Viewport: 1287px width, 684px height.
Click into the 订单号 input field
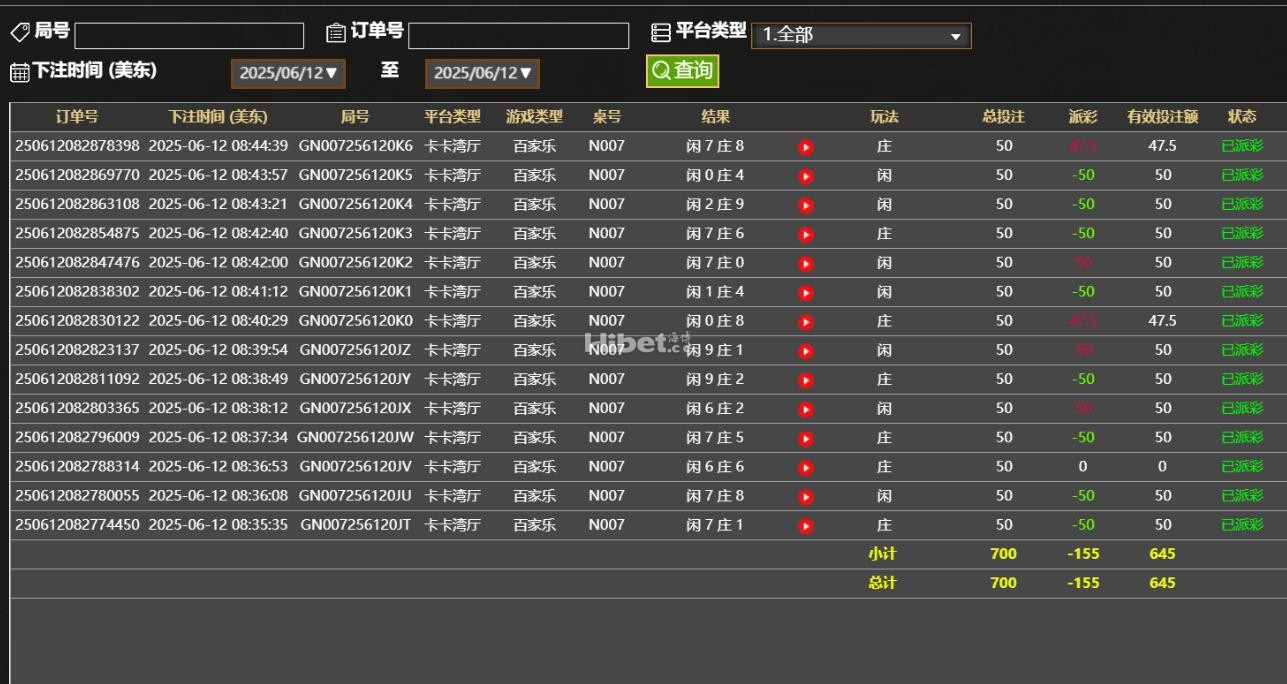click(518, 36)
